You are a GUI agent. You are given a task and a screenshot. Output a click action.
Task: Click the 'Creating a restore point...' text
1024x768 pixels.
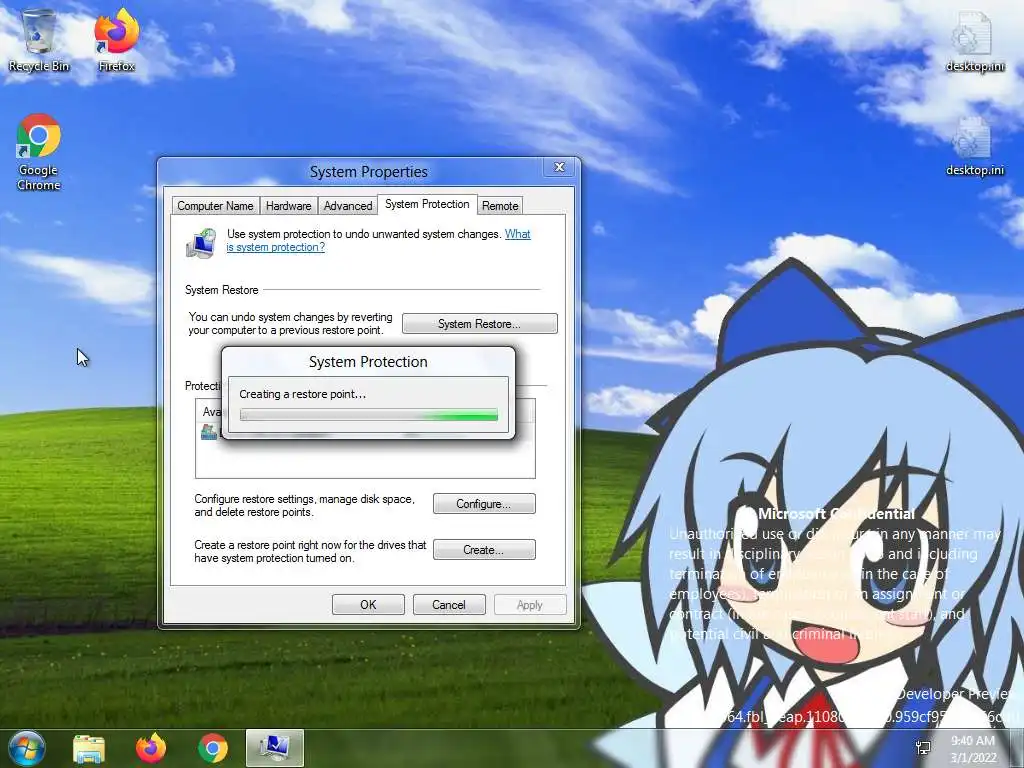[302, 394]
